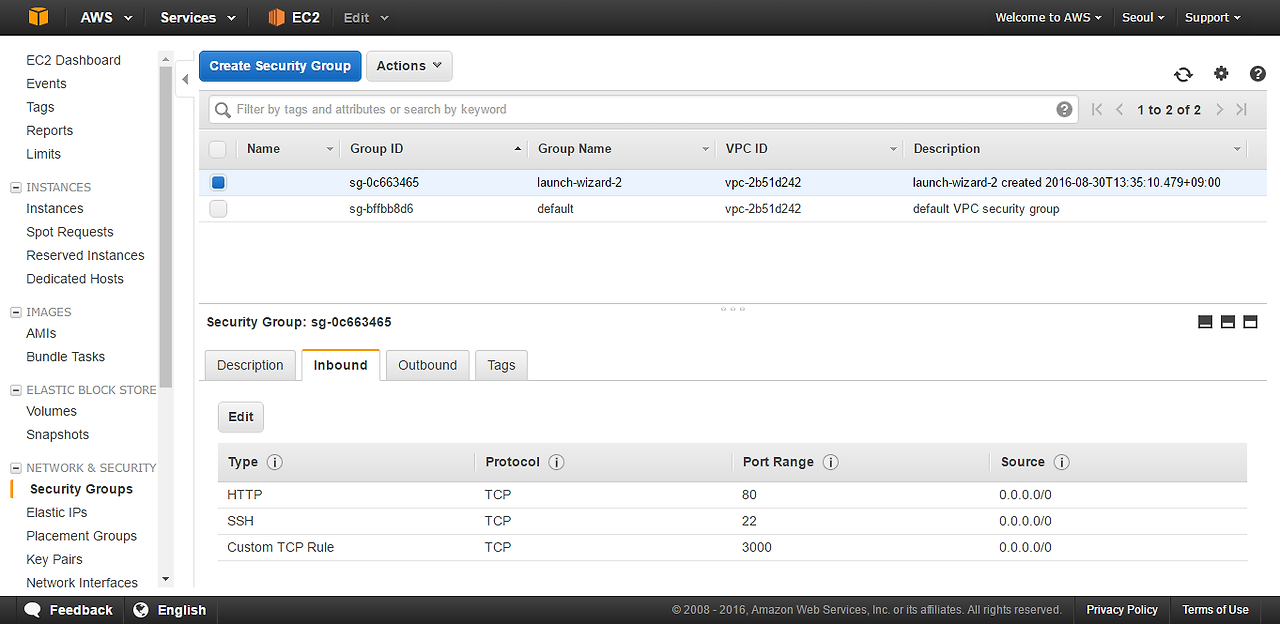Open Instances in the sidebar

tap(54, 208)
